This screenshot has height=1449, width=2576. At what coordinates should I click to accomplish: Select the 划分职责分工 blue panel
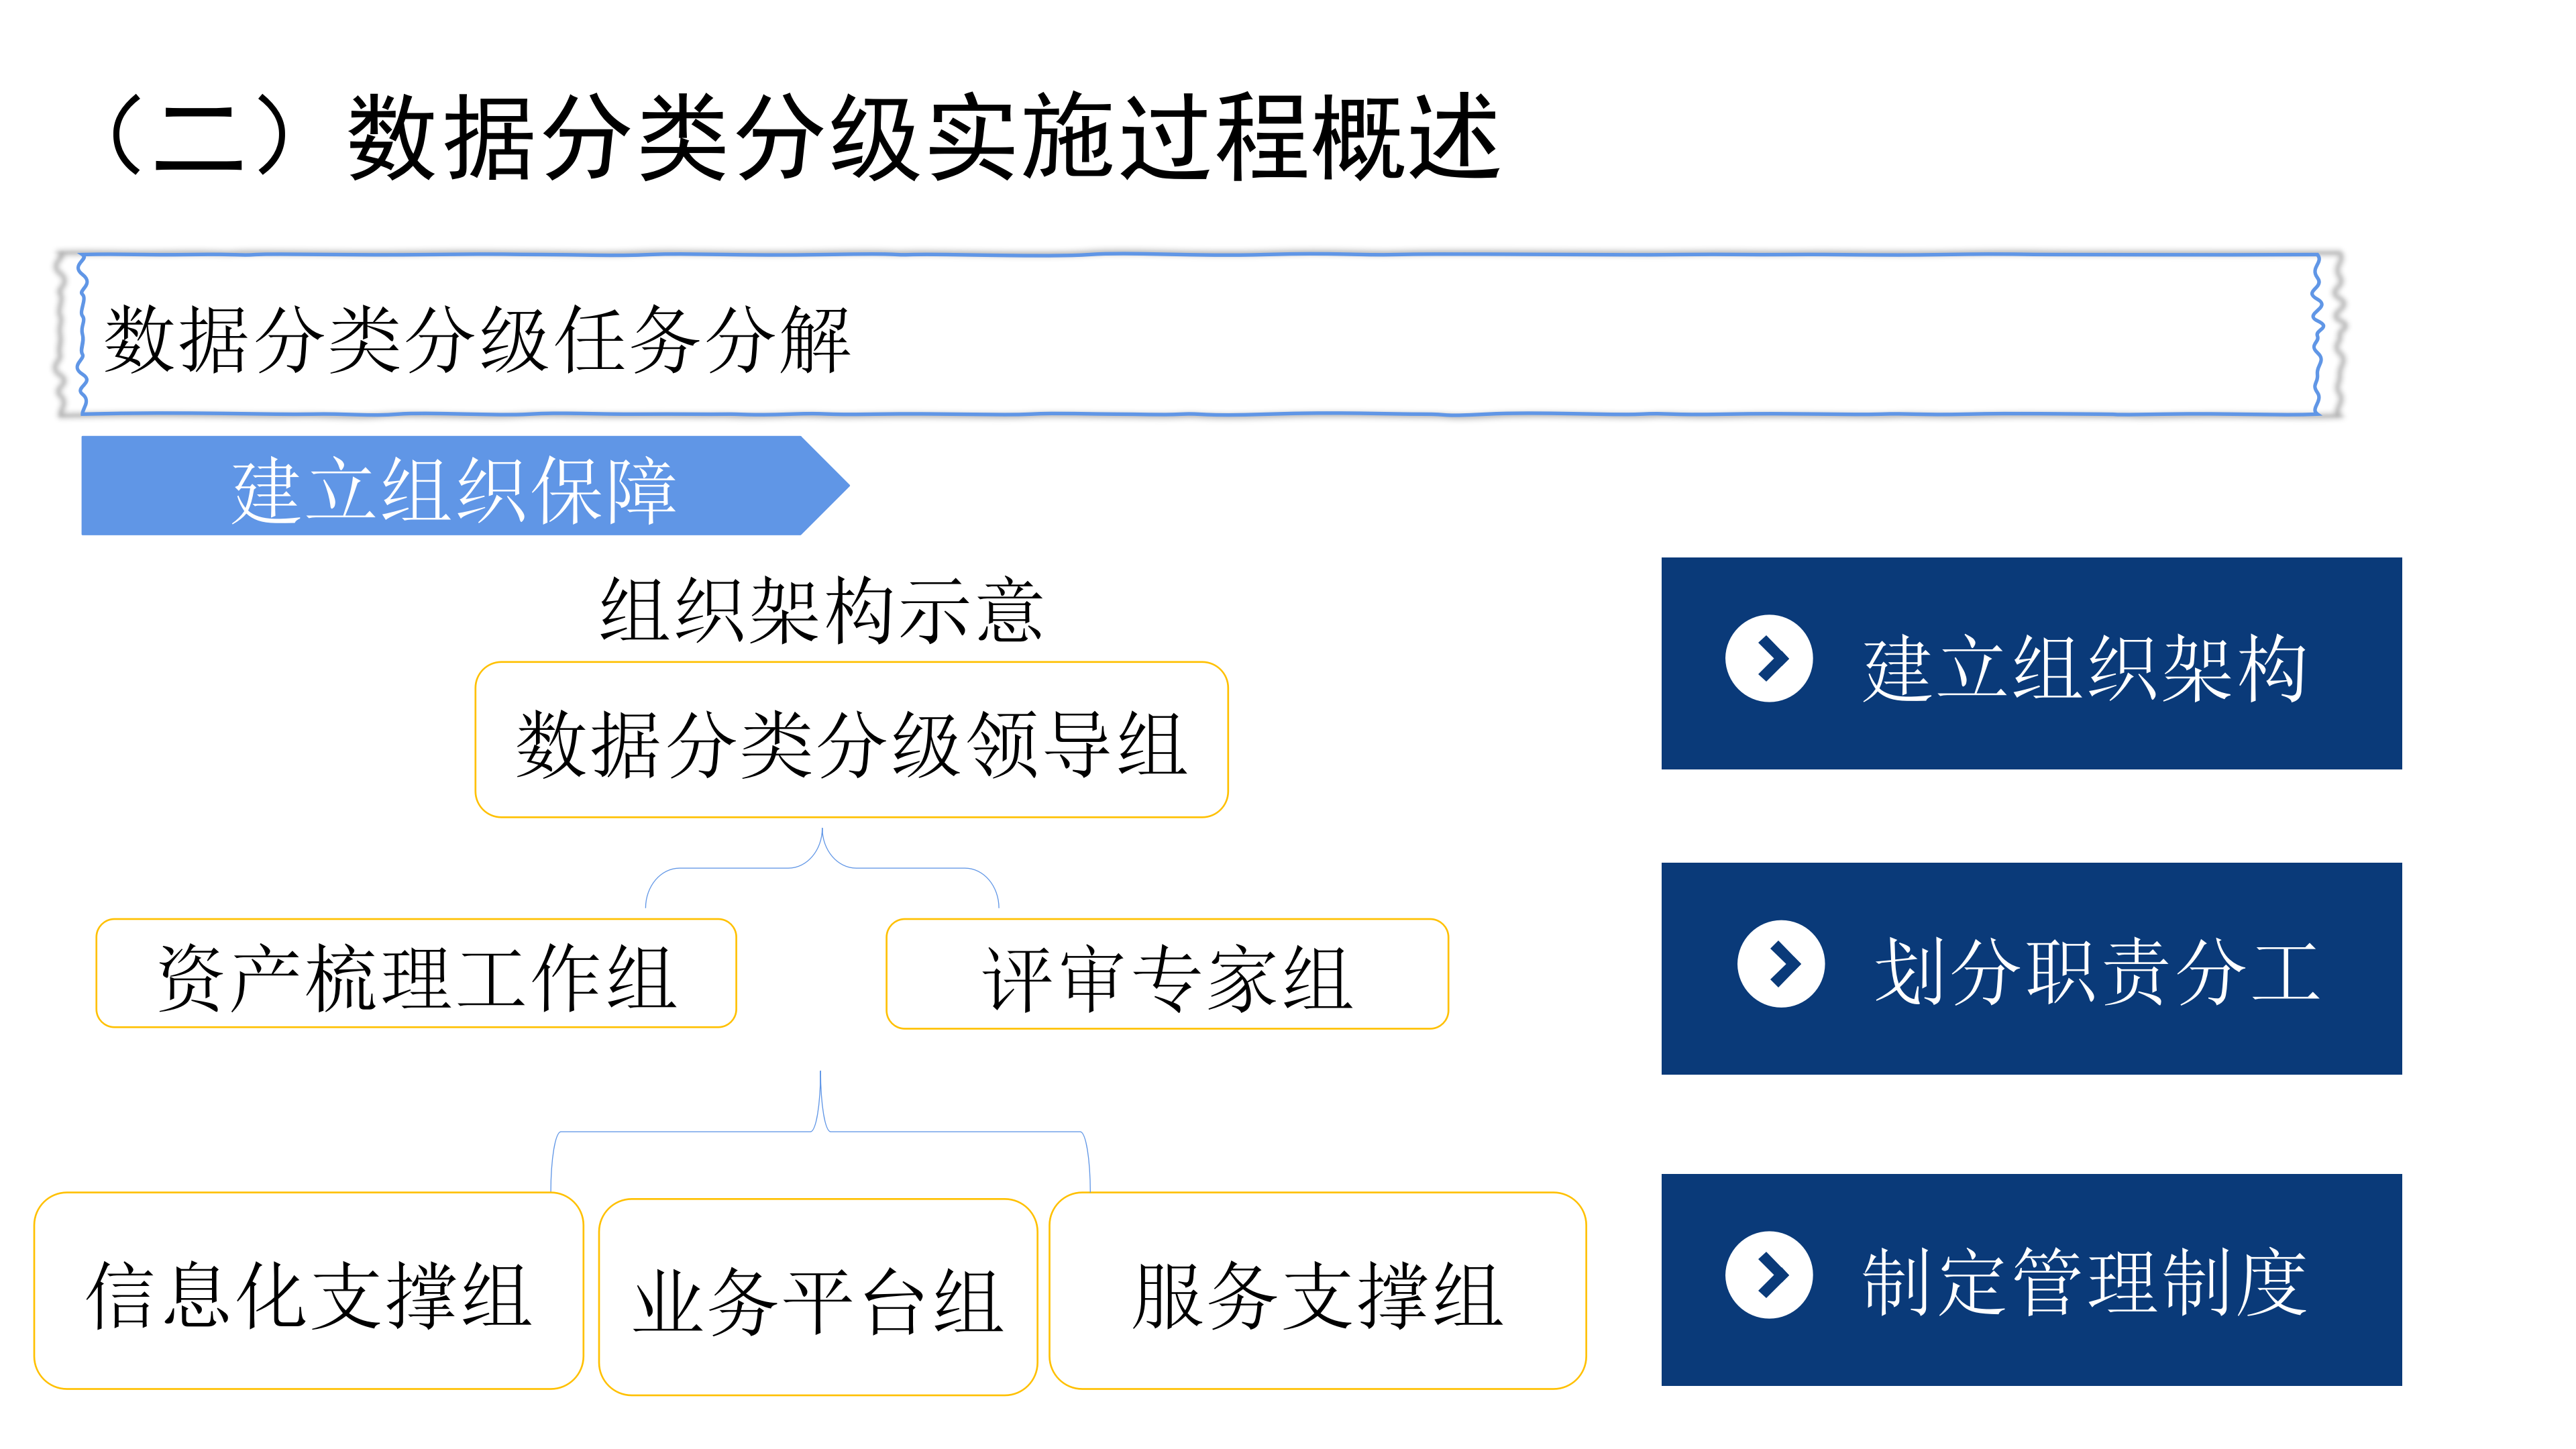(x=2031, y=968)
